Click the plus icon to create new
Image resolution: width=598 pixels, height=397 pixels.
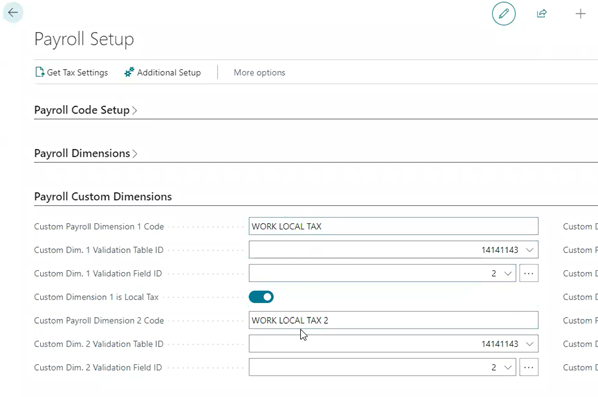point(580,14)
